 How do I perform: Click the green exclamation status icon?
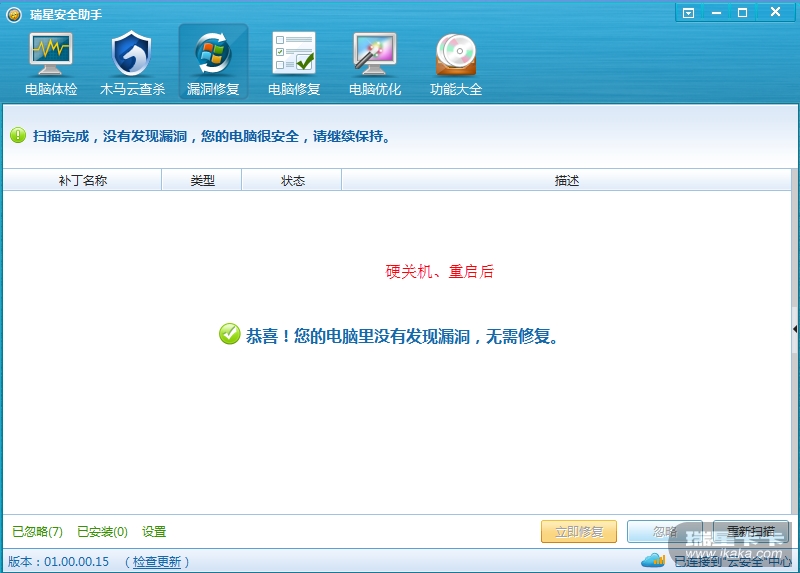(x=18, y=135)
